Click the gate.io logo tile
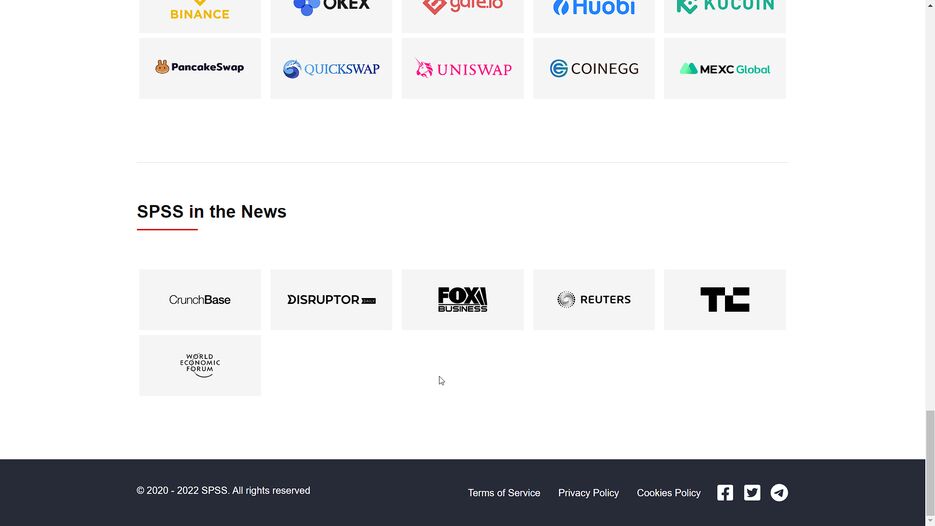 [463, 16]
